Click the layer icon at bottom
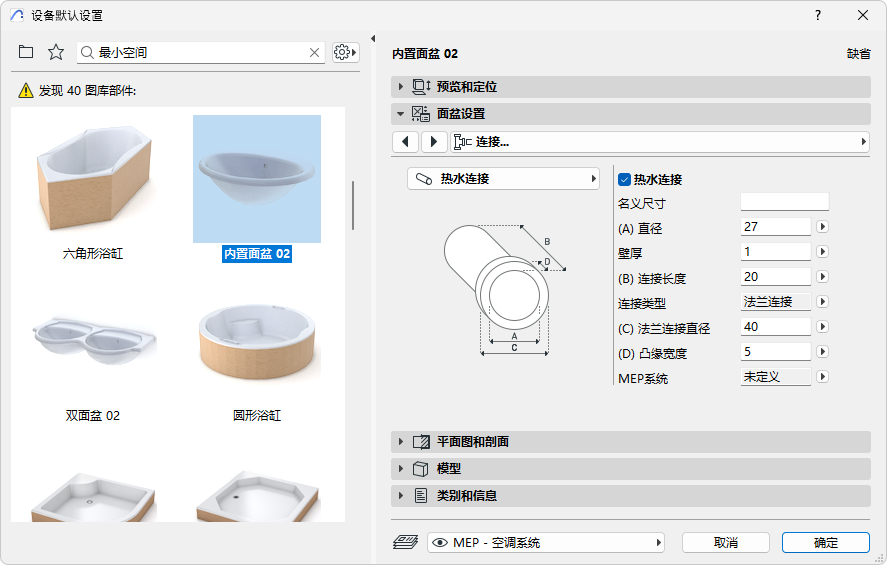Viewport: 887px width, 565px height. (x=406, y=542)
